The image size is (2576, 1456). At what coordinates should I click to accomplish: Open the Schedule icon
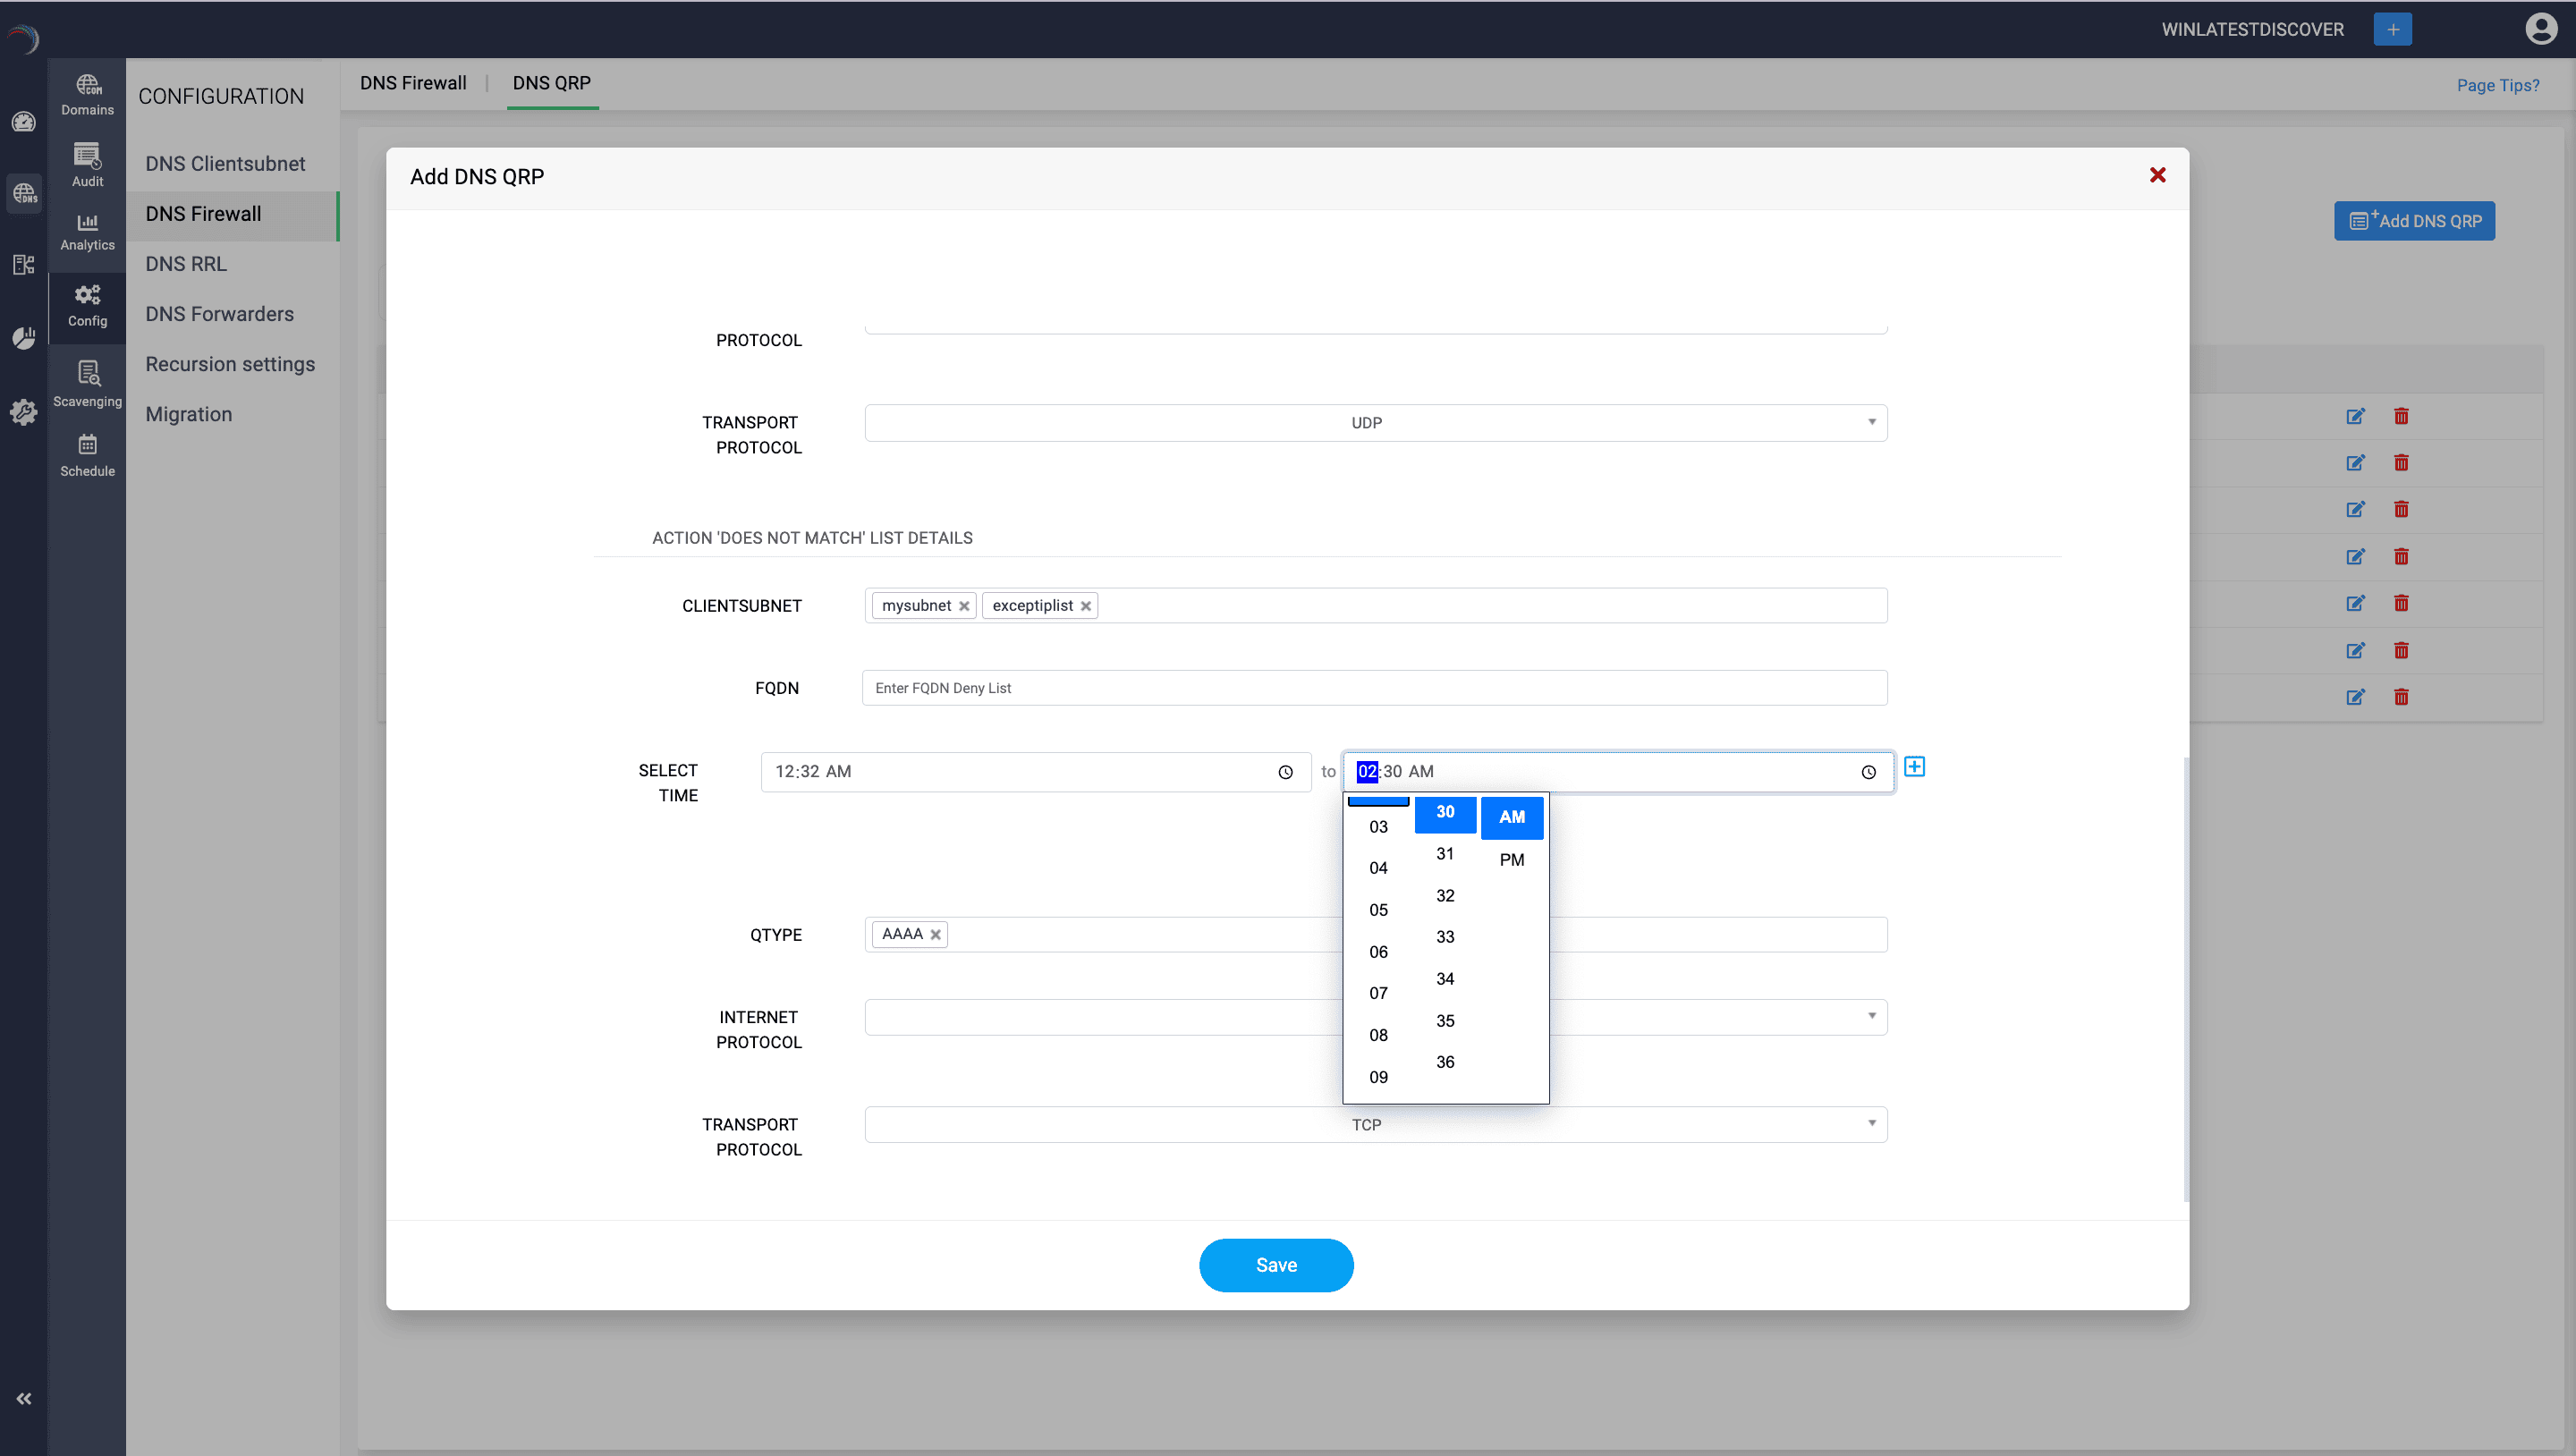87,455
